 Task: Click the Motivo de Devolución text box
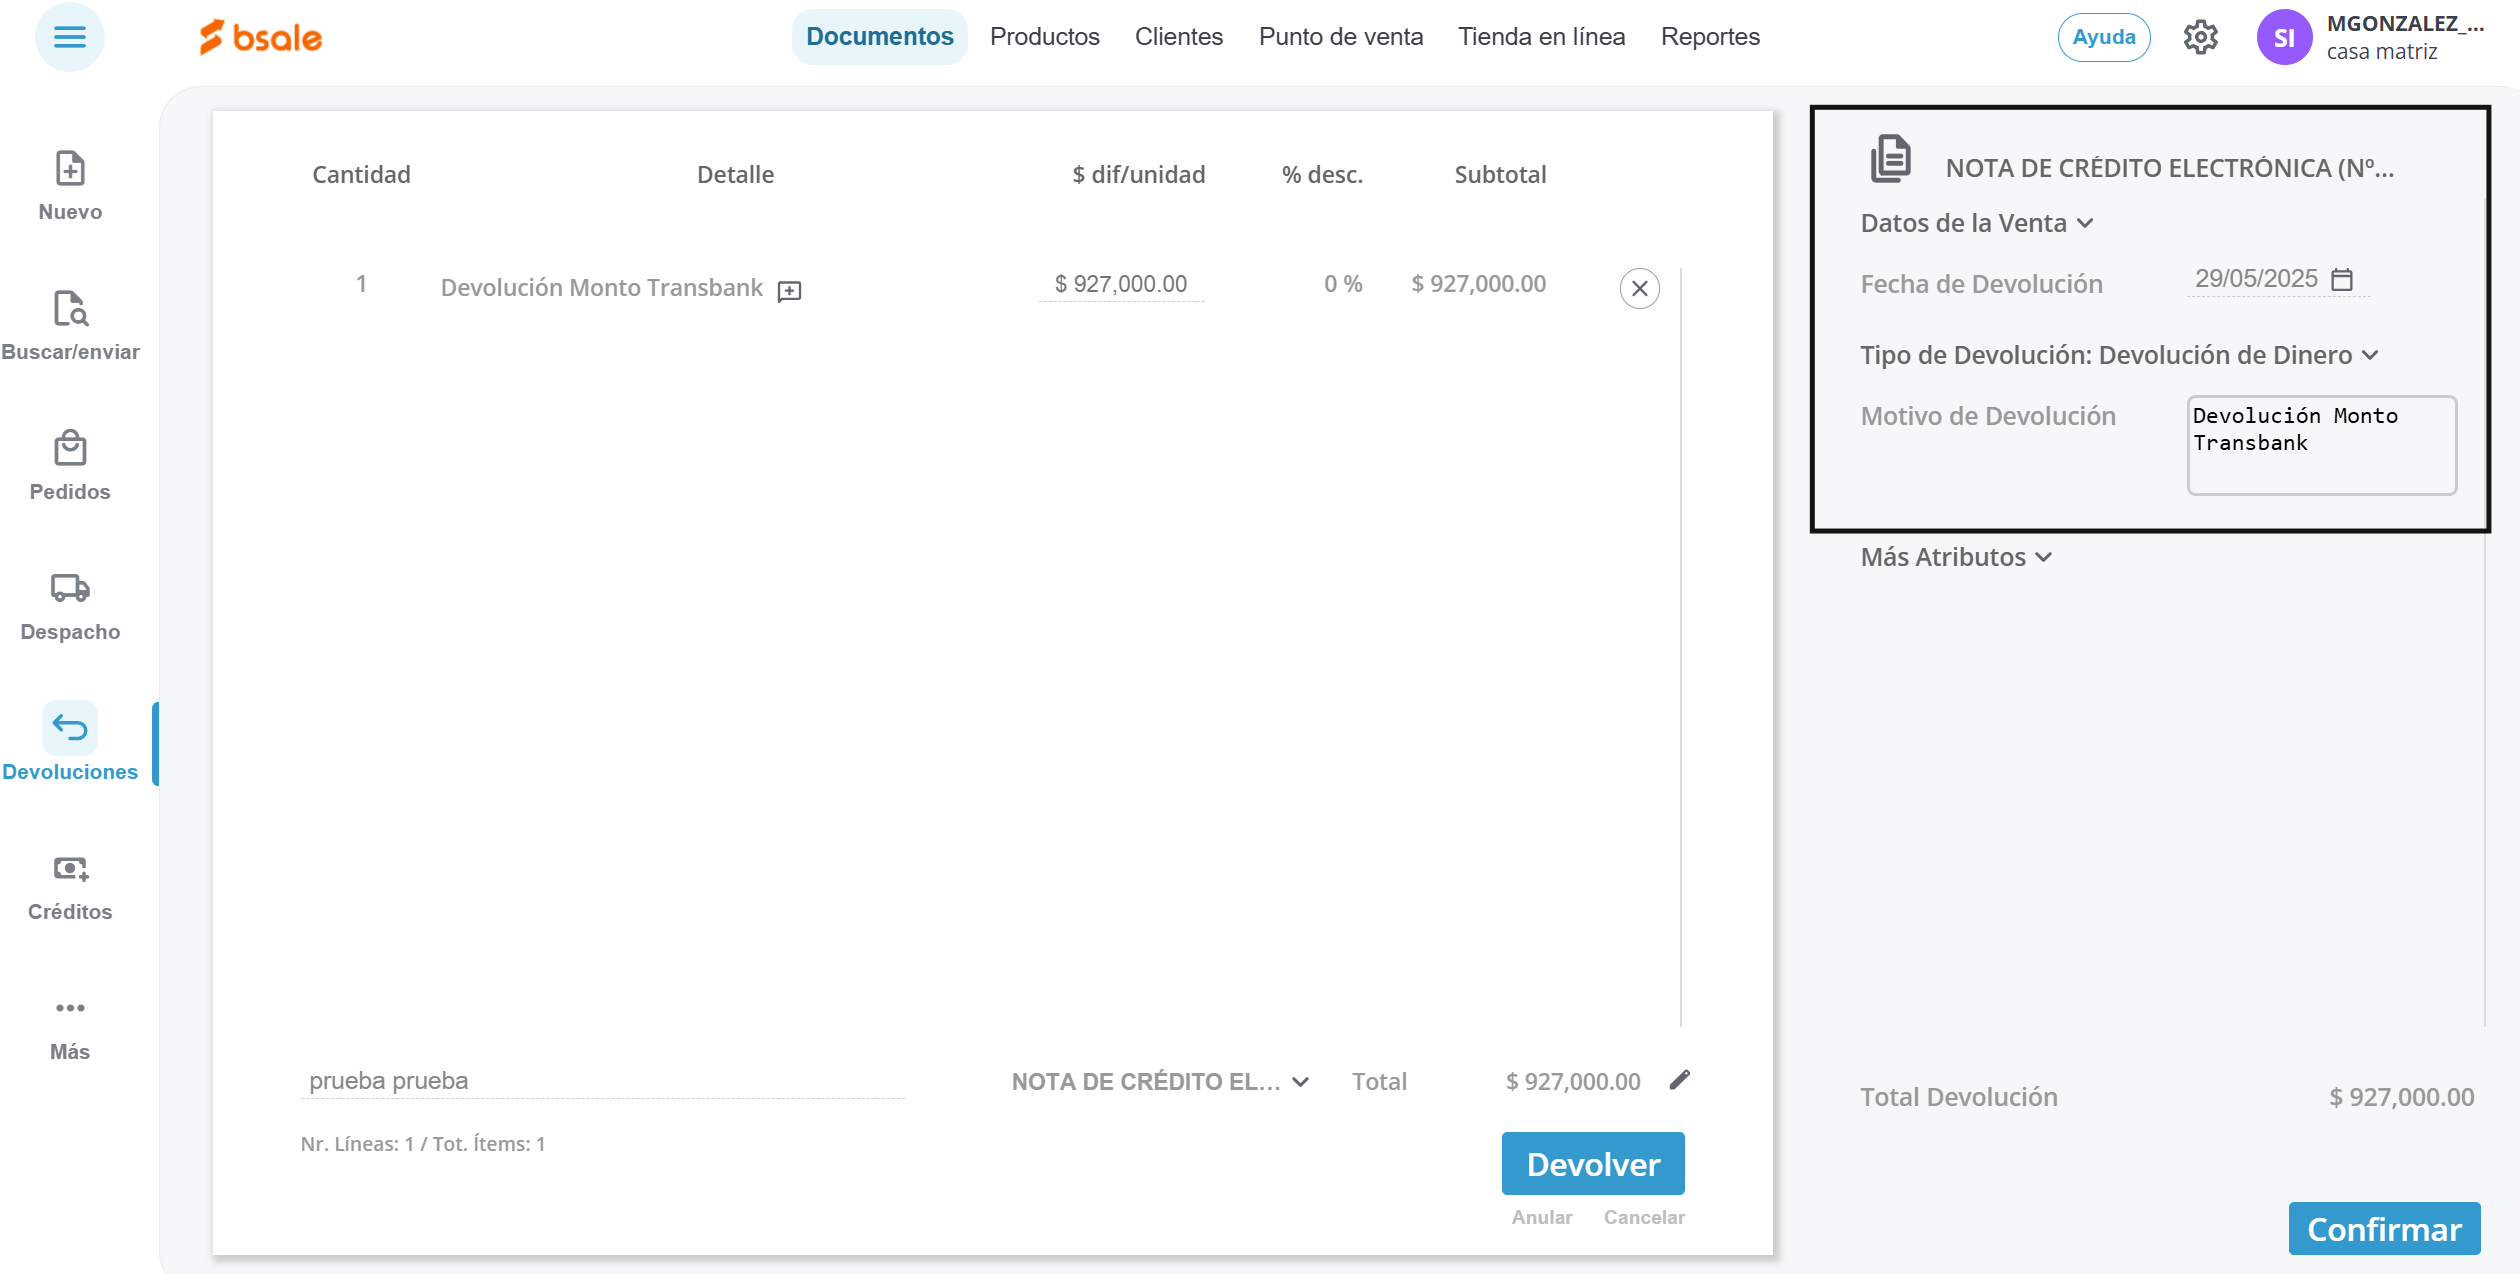2320,445
